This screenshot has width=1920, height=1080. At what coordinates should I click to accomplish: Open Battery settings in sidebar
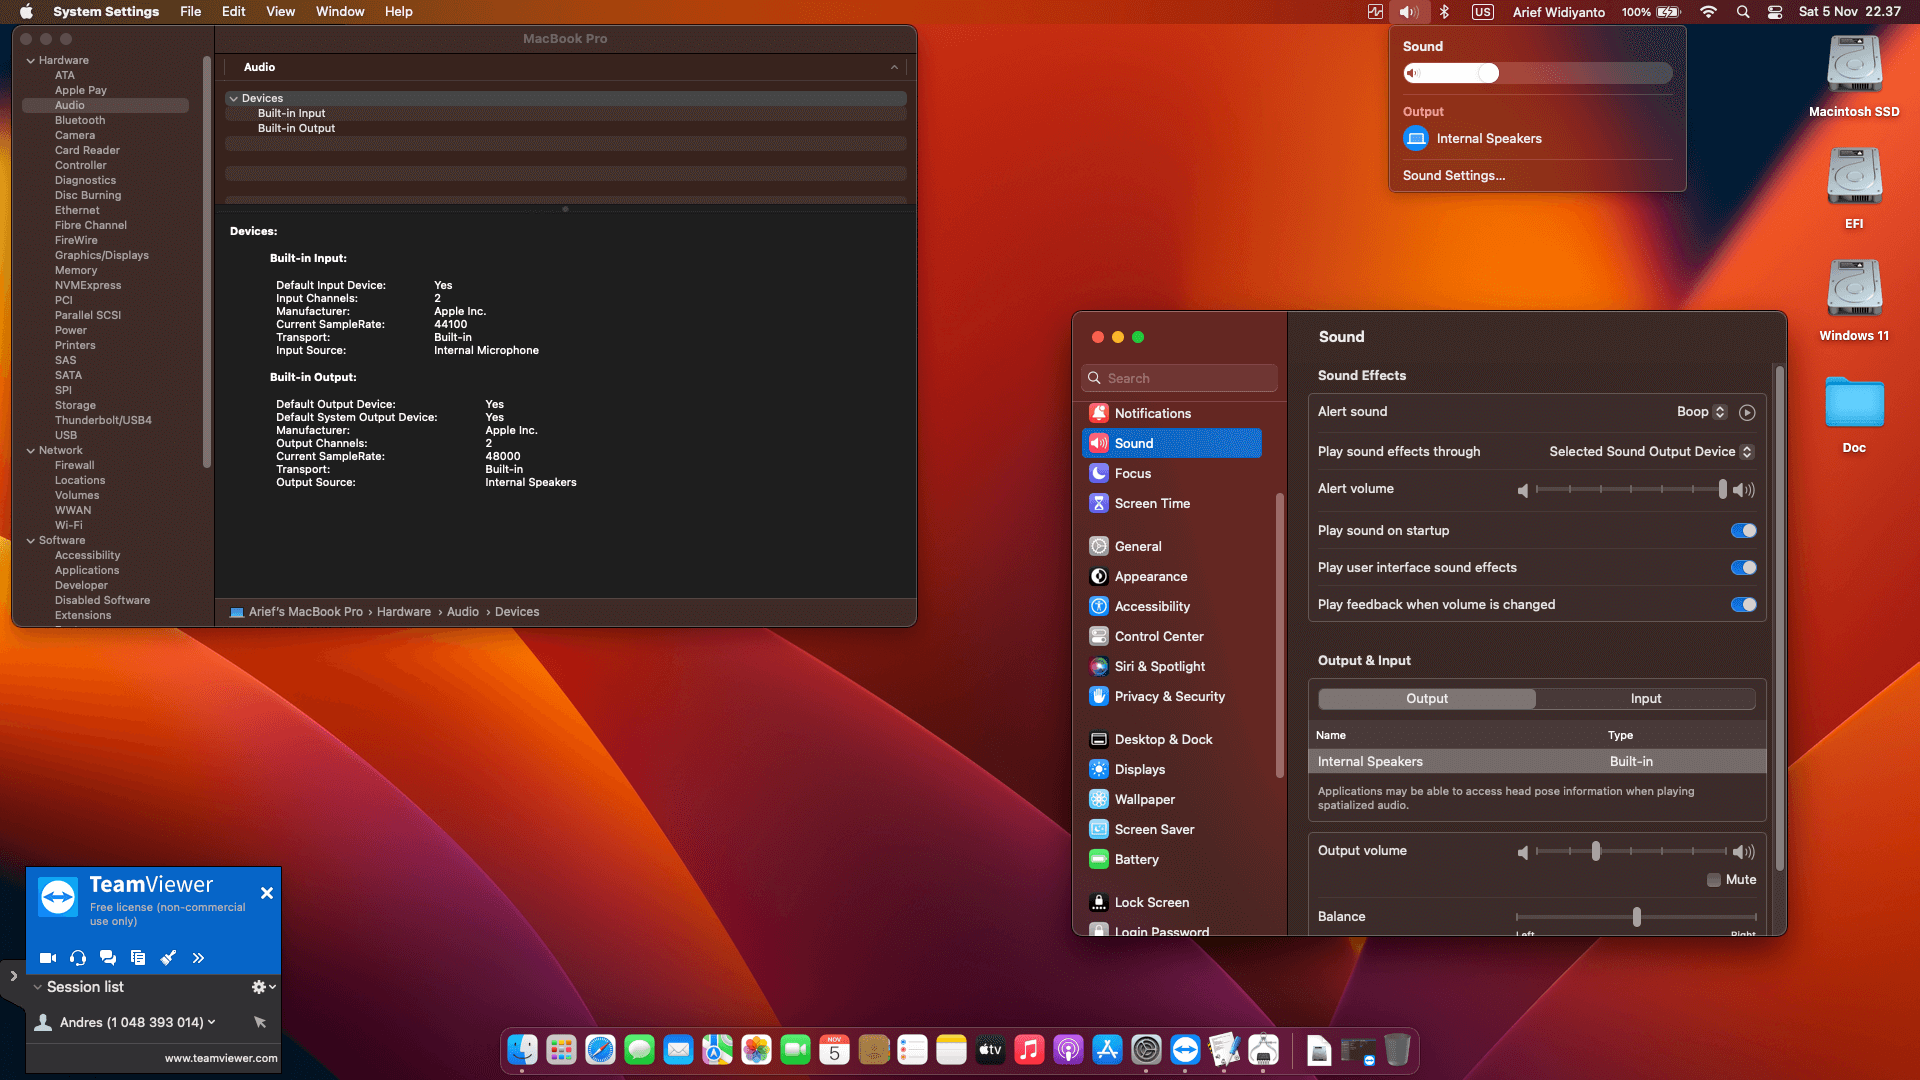(x=1136, y=859)
